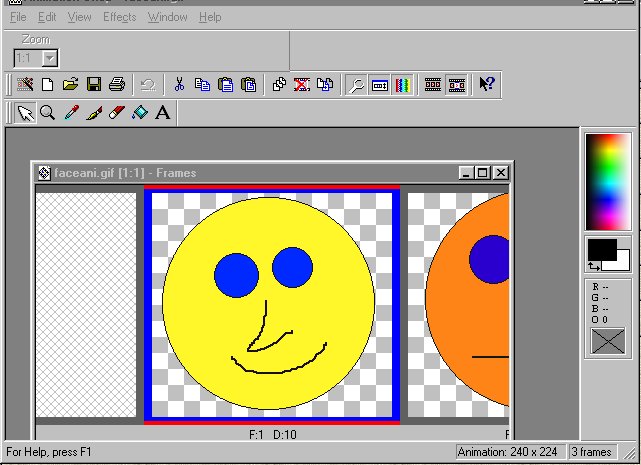Image resolution: width=641 pixels, height=465 pixels.
Task: Click 'For Help, press F1' status text
Action: [49, 452]
